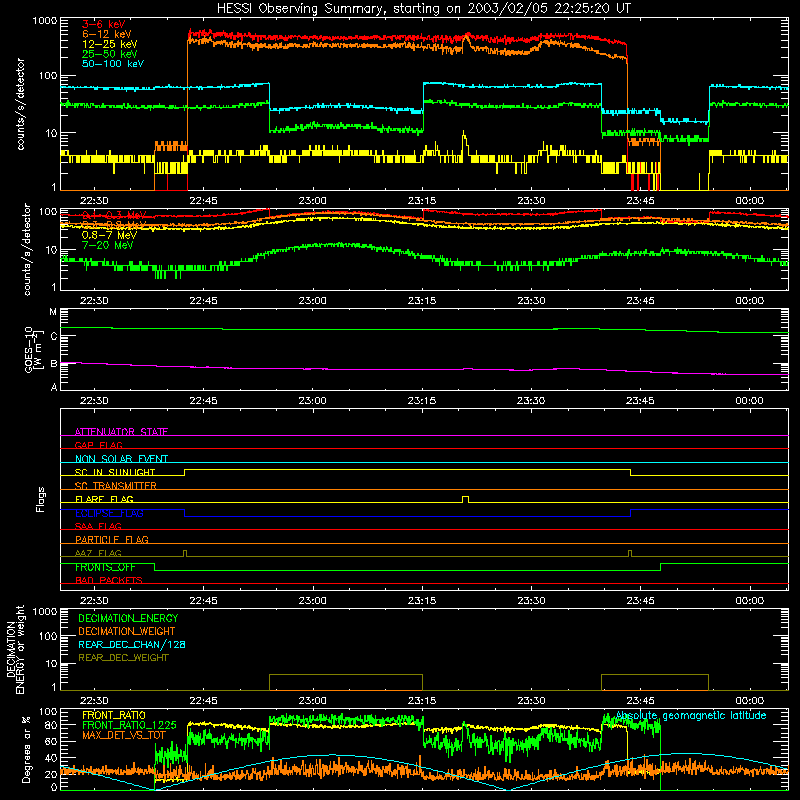Select the ATTENUATOR_STATE flag label
Viewport: 800px width, 800px height.
point(121,432)
